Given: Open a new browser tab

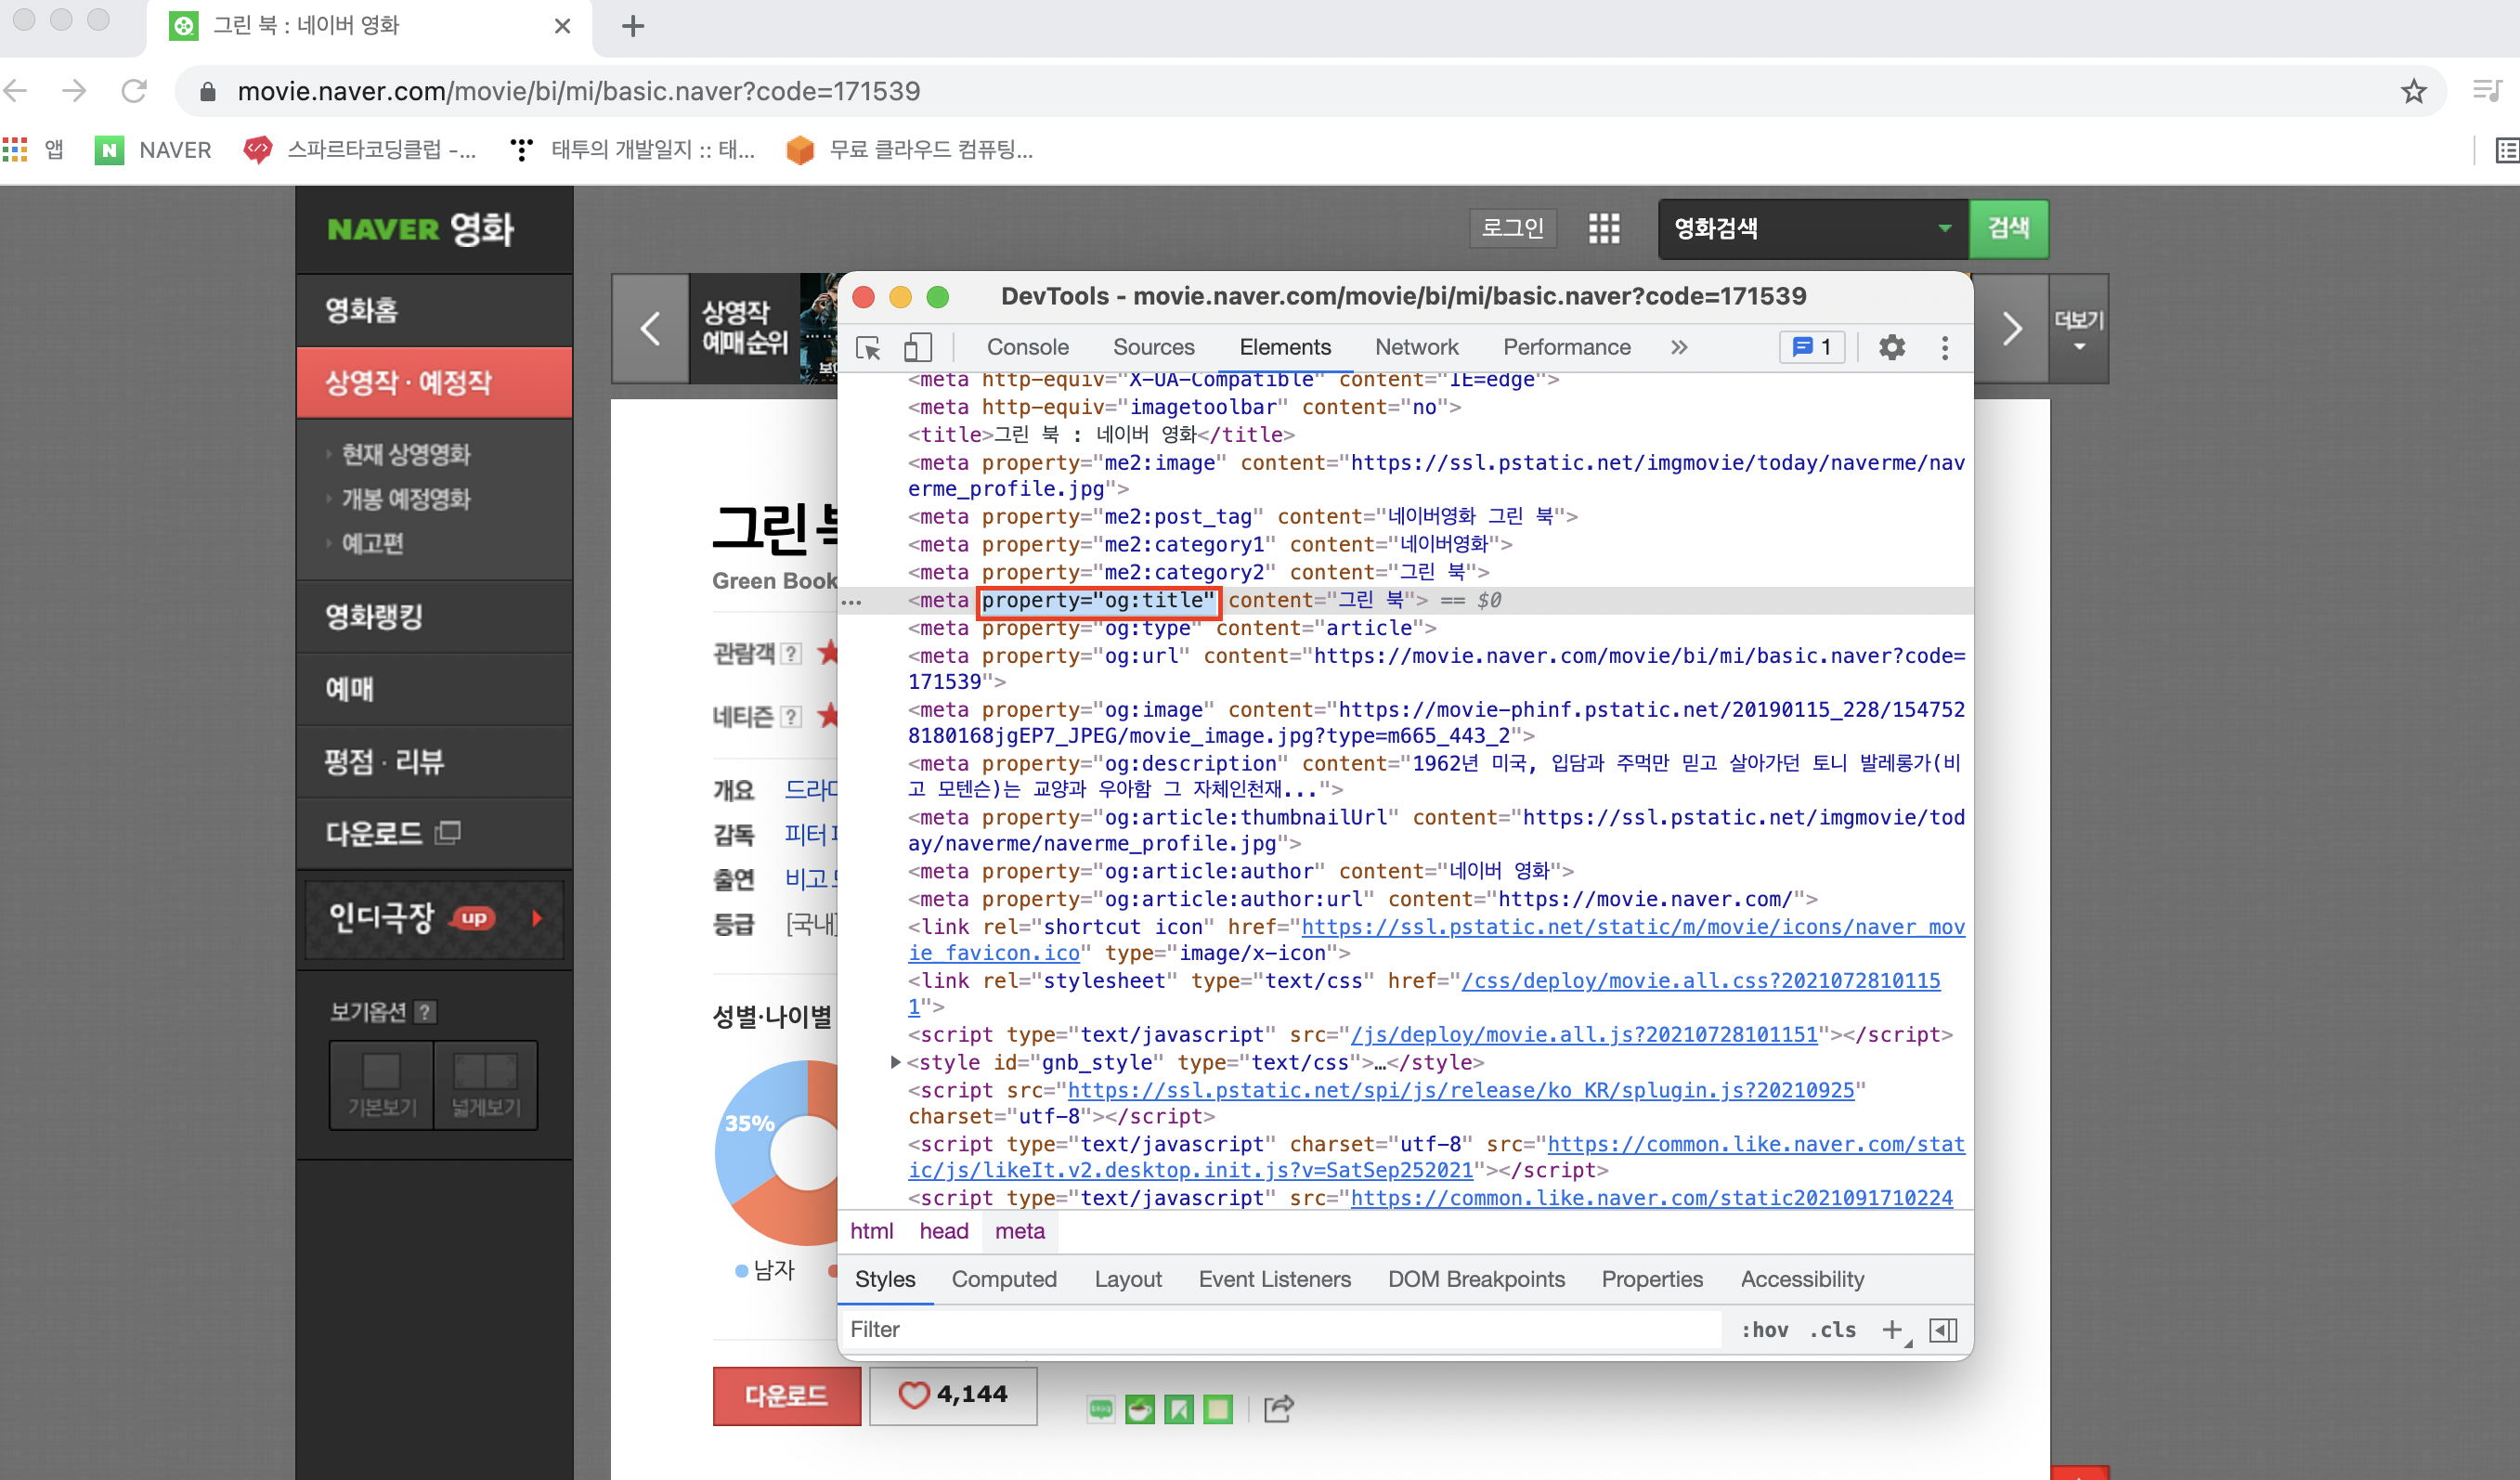Looking at the screenshot, I should point(632,25).
